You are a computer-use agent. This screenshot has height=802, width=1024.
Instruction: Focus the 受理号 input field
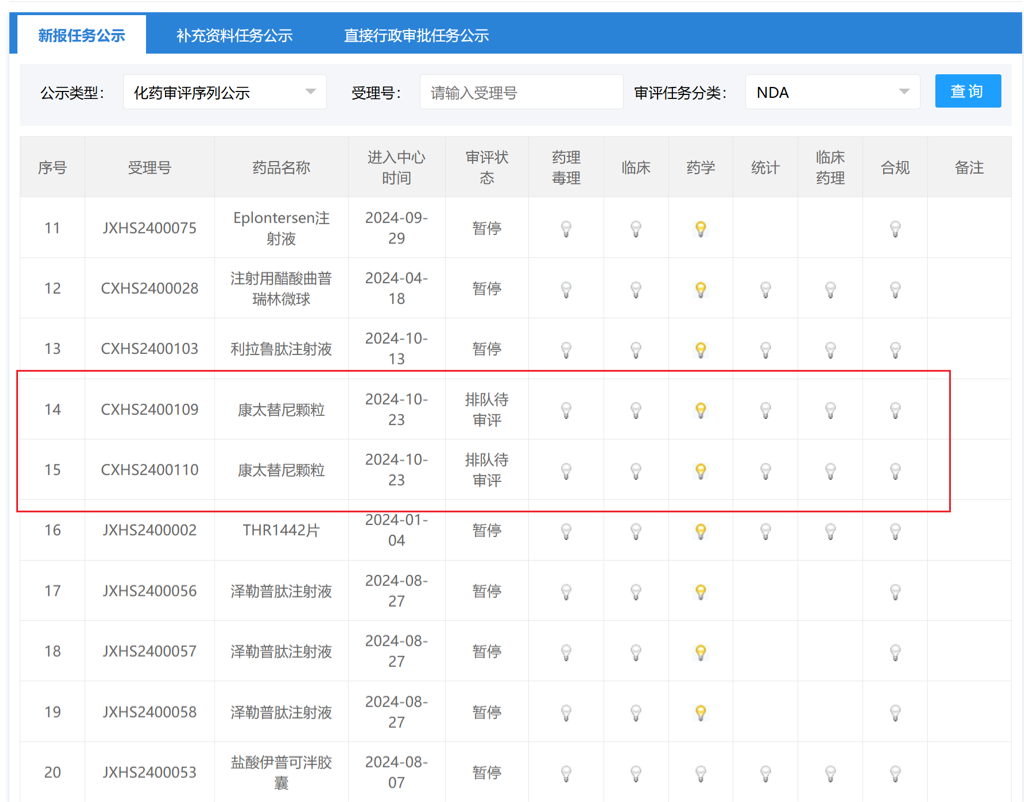click(521, 92)
